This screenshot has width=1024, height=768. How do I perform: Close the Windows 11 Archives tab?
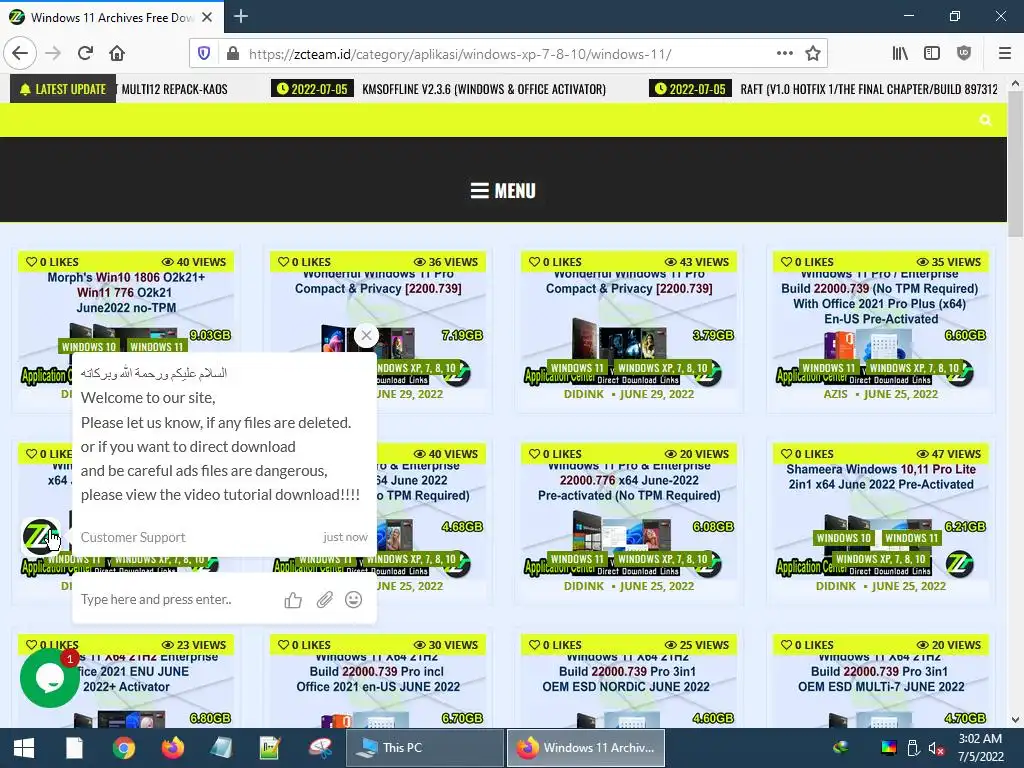207,17
